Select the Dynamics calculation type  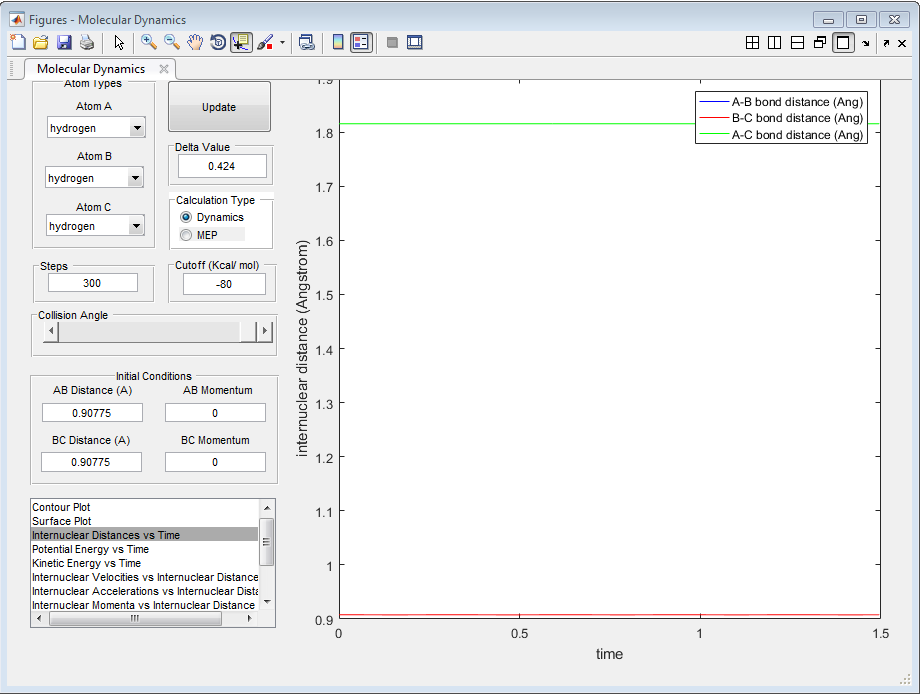point(186,217)
